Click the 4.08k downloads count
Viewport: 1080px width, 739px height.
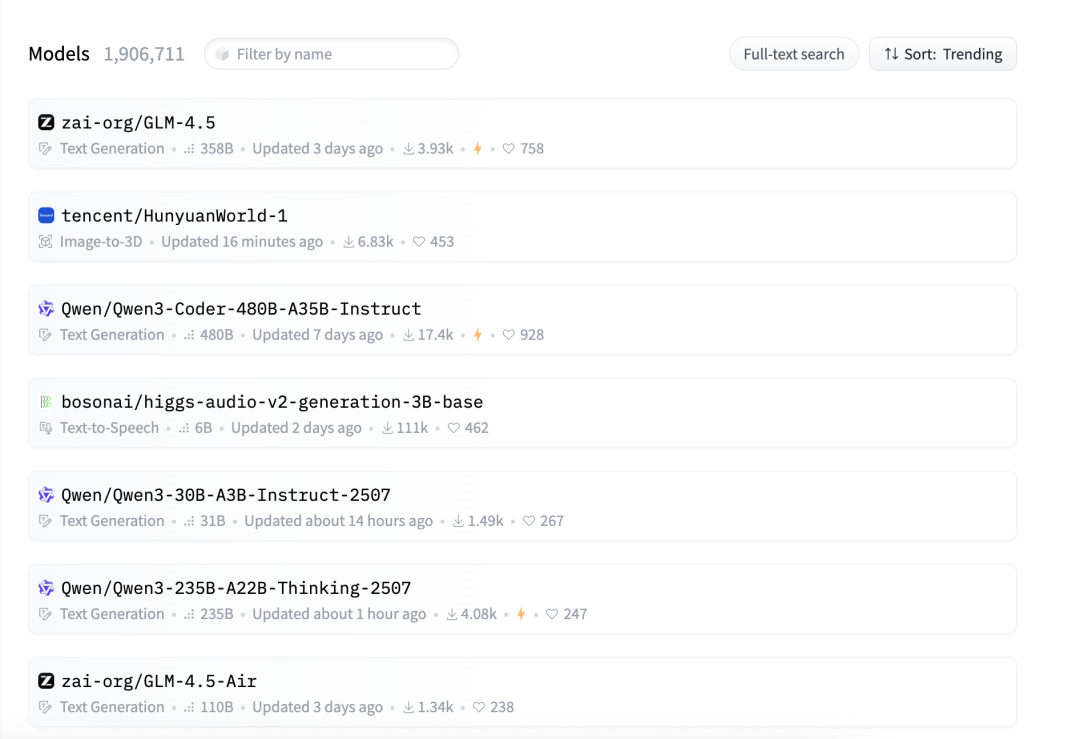(x=479, y=614)
